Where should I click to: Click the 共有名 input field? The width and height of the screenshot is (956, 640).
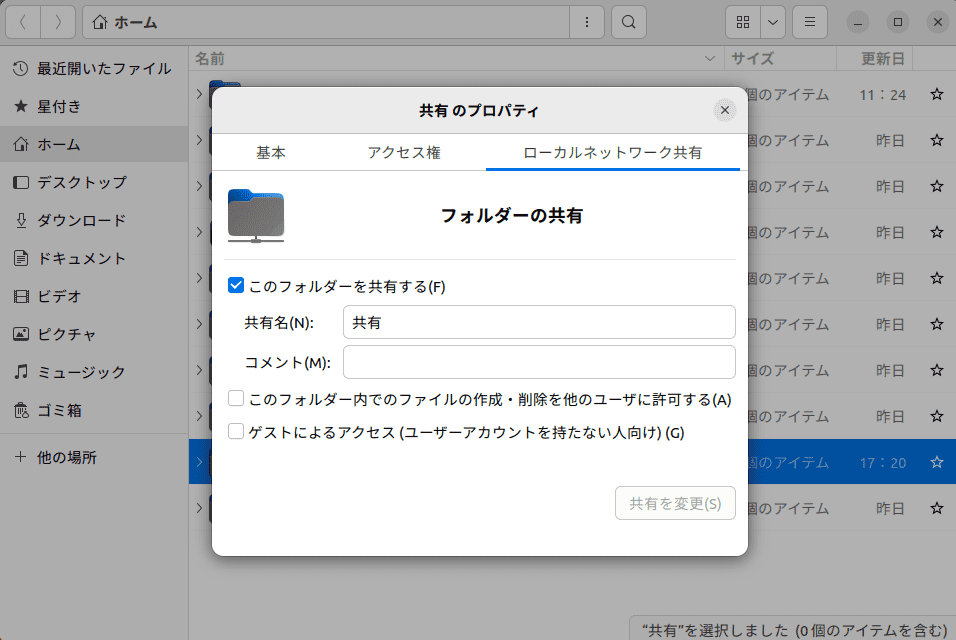pos(539,322)
